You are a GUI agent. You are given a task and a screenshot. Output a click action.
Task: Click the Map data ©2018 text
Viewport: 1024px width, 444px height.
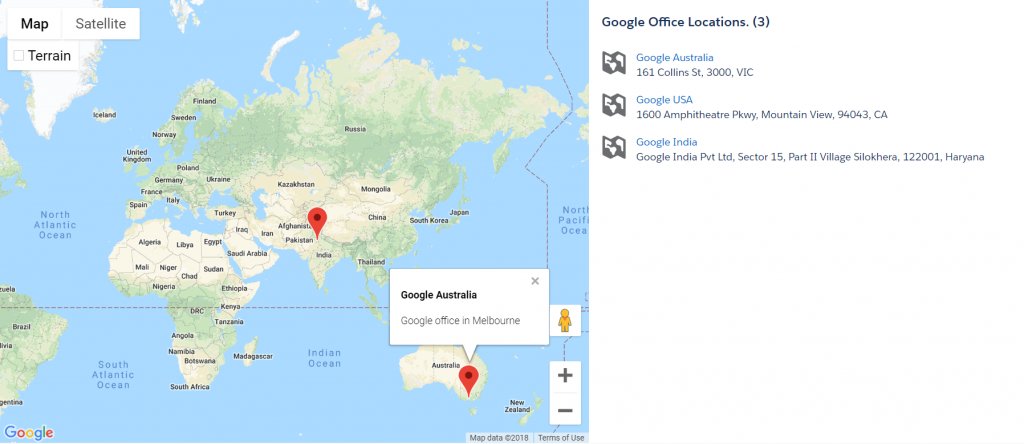tap(499, 437)
